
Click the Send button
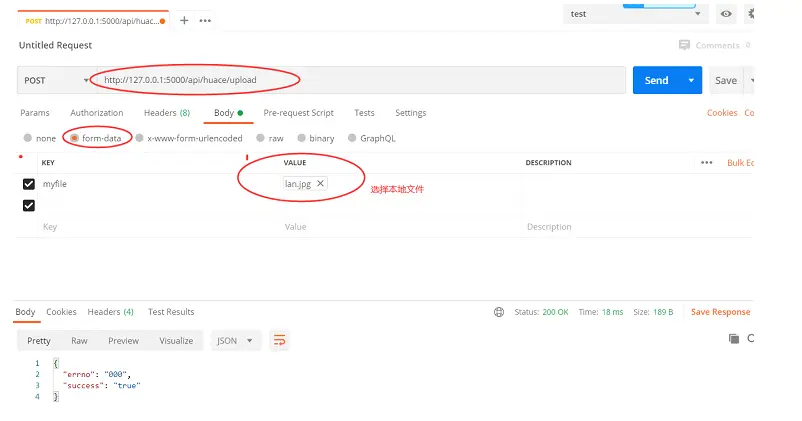point(657,80)
